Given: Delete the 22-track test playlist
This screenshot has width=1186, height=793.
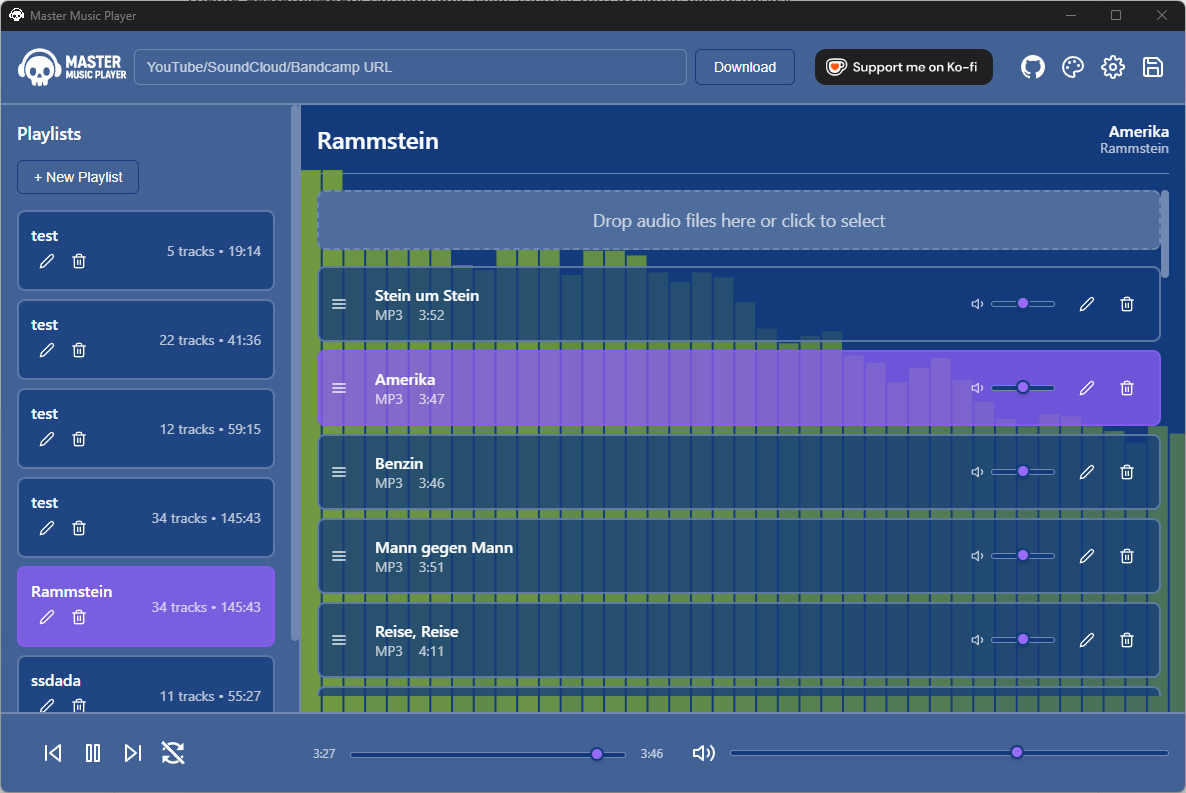Looking at the screenshot, I should pos(79,350).
